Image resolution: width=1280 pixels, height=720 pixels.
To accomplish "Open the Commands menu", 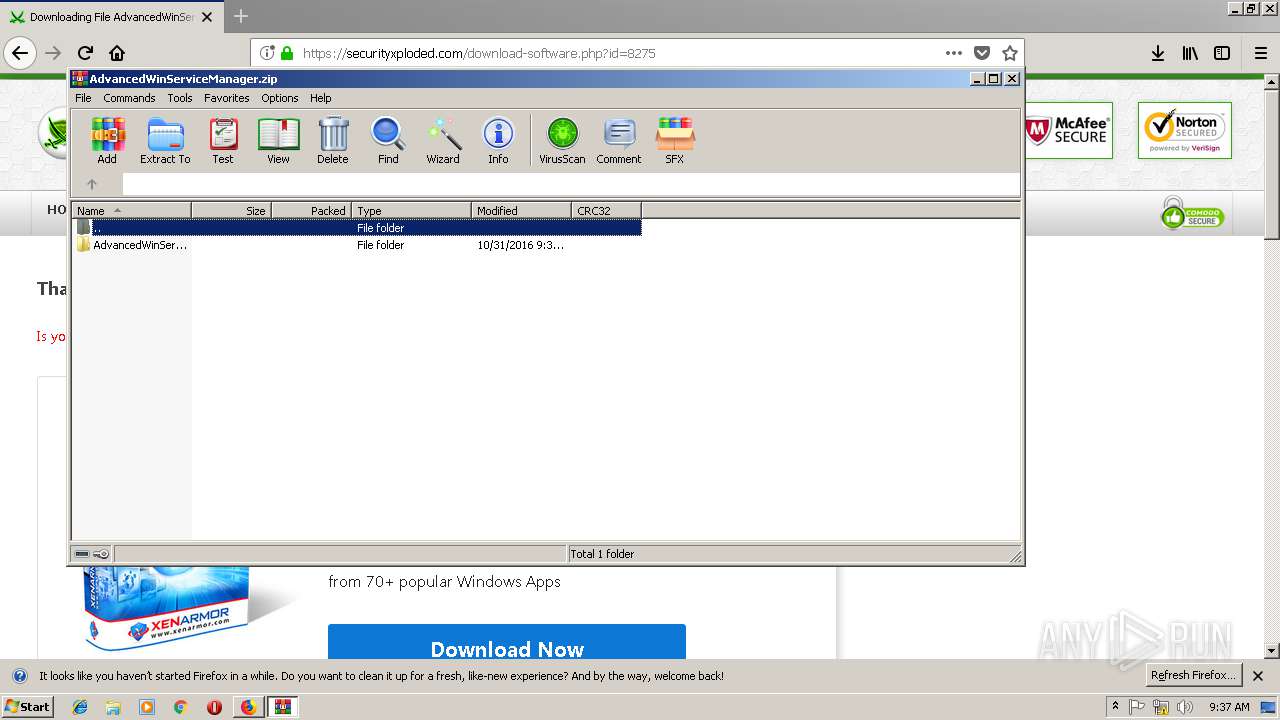I will 129,98.
